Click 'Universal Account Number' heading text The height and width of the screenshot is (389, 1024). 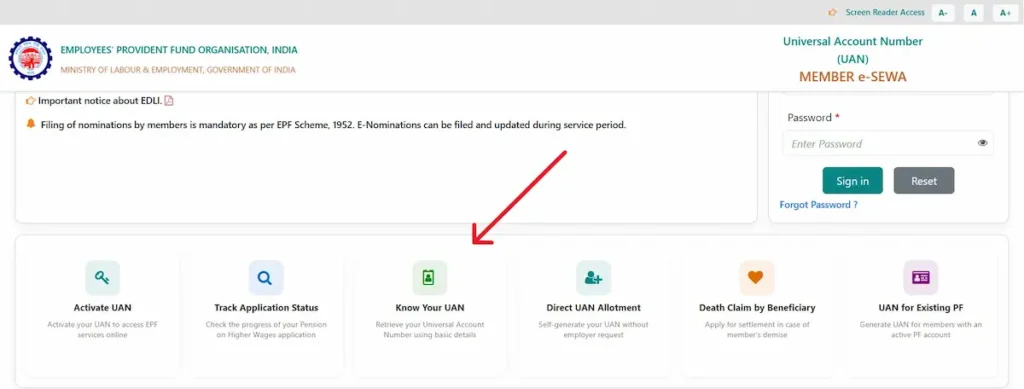(x=852, y=41)
